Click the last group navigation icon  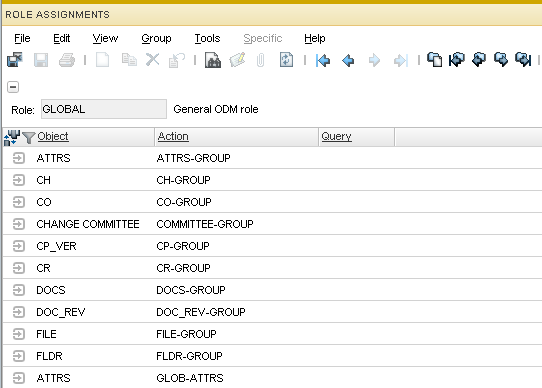coord(523,60)
